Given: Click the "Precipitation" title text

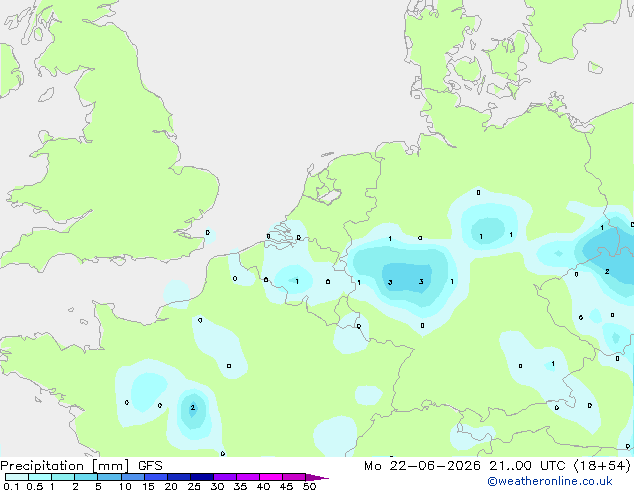Looking at the screenshot, I should (x=42, y=466).
